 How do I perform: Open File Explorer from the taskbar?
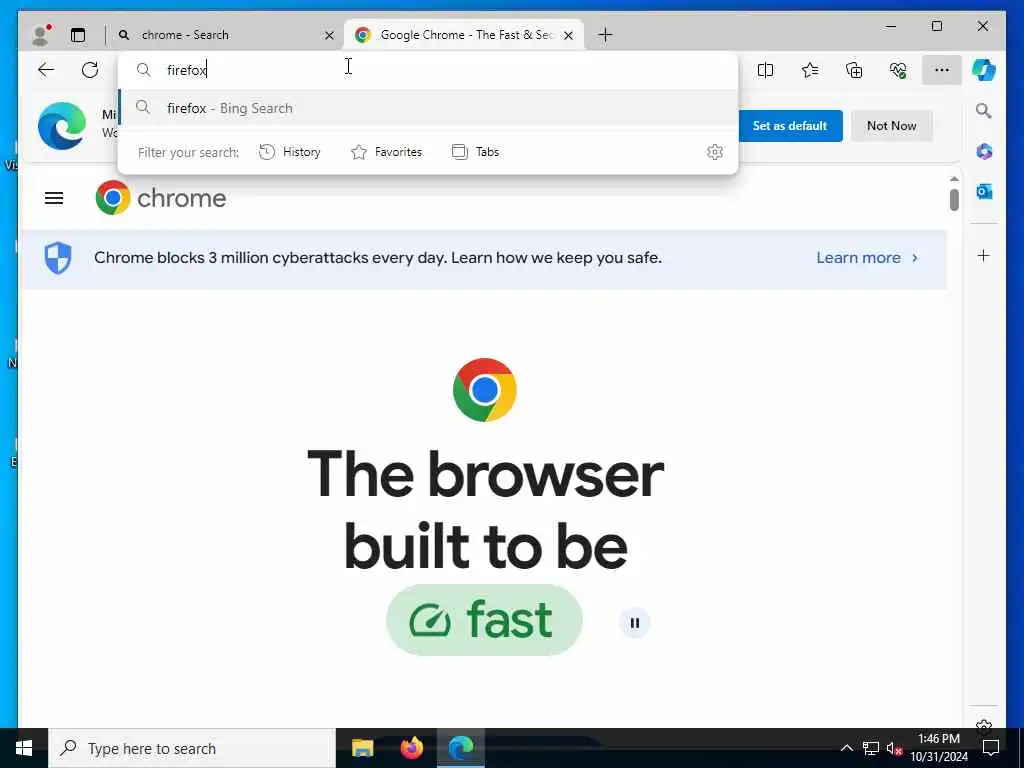(362, 748)
